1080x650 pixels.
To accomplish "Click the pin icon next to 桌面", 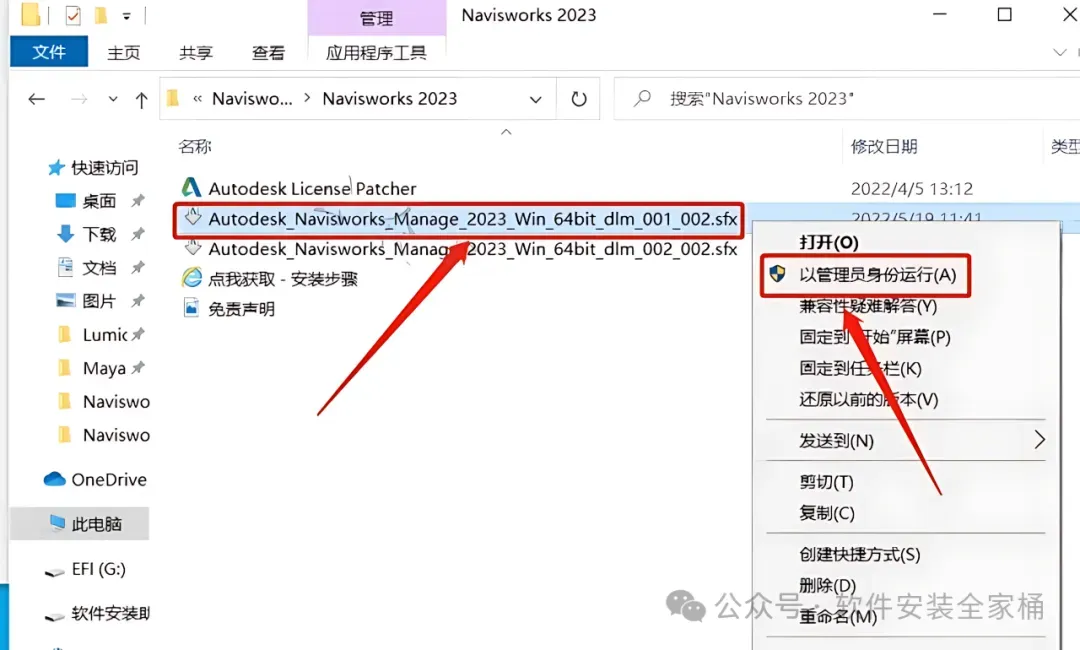I will (138, 200).
